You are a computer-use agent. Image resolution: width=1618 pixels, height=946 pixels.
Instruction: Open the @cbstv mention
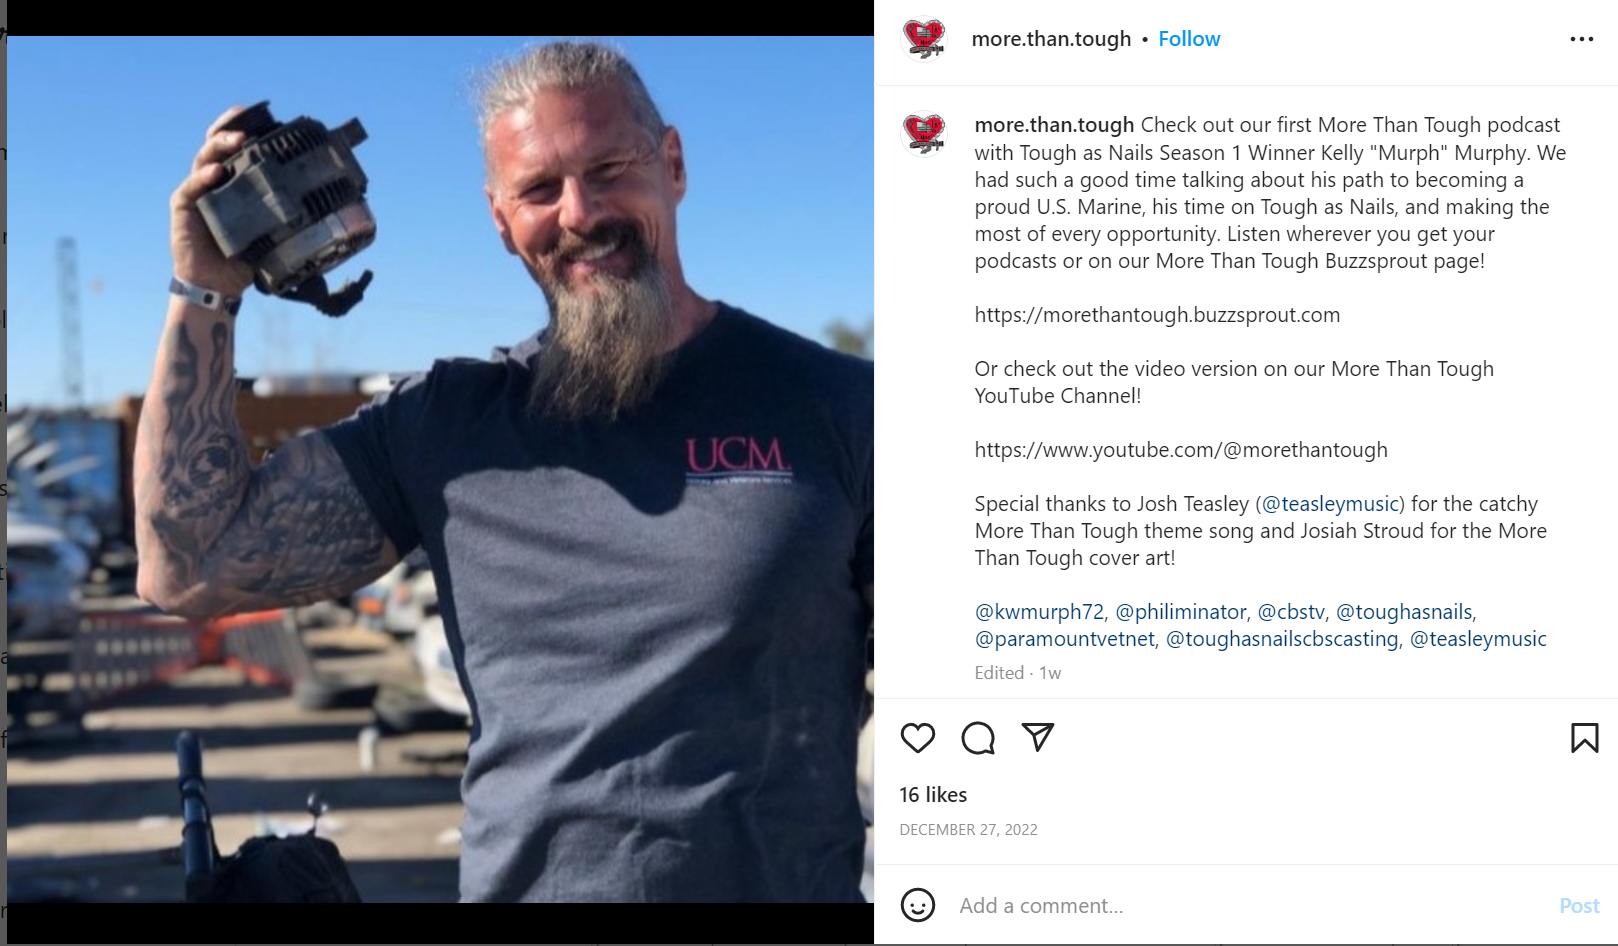click(1291, 612)
